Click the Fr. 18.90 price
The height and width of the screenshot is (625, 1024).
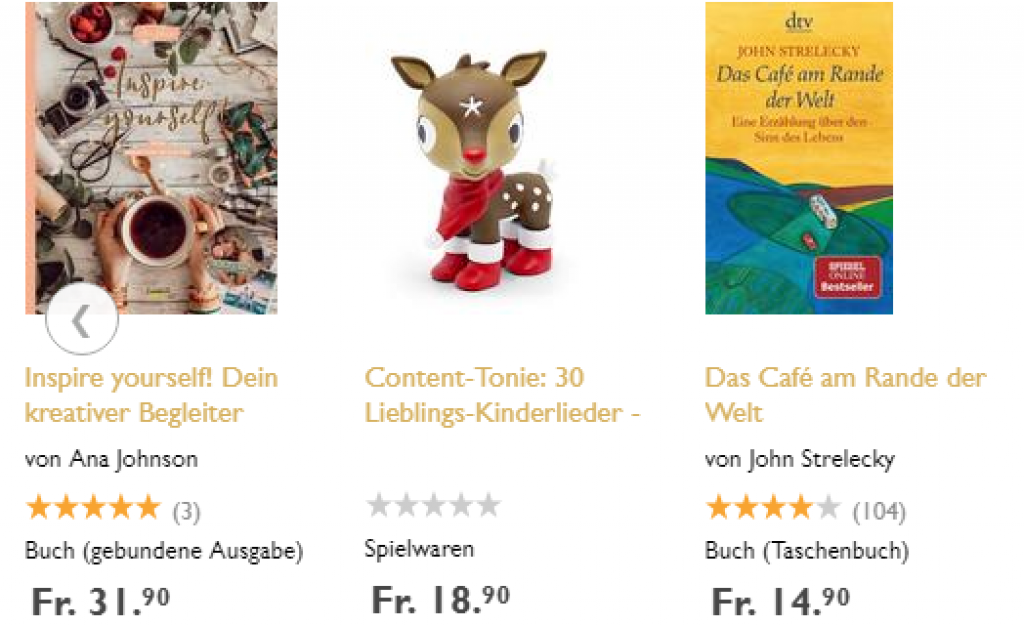[x=441, y=600]
